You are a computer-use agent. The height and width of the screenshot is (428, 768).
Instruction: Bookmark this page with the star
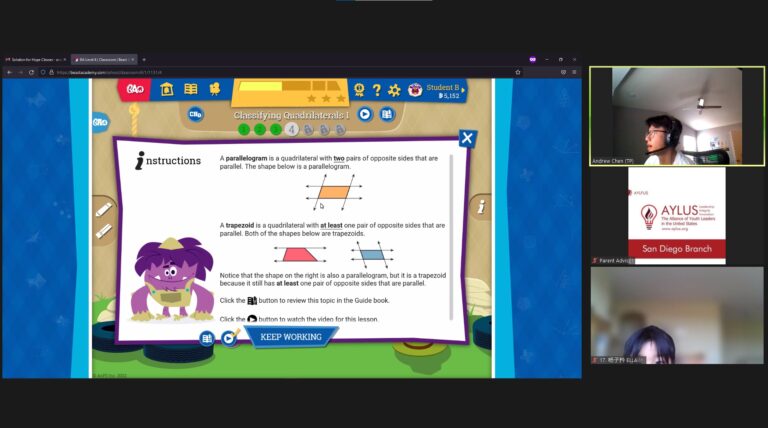point(518,72)
